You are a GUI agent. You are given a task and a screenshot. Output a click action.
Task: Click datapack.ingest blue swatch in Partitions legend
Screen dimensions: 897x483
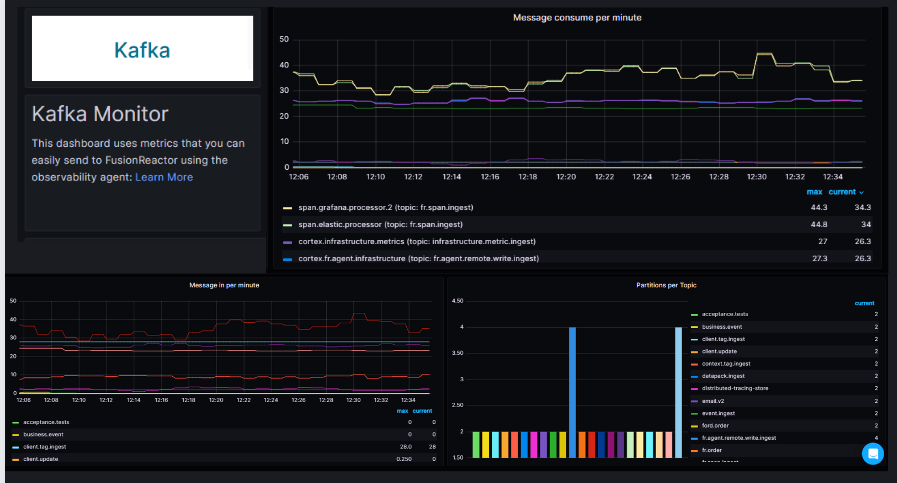point(694,377)
